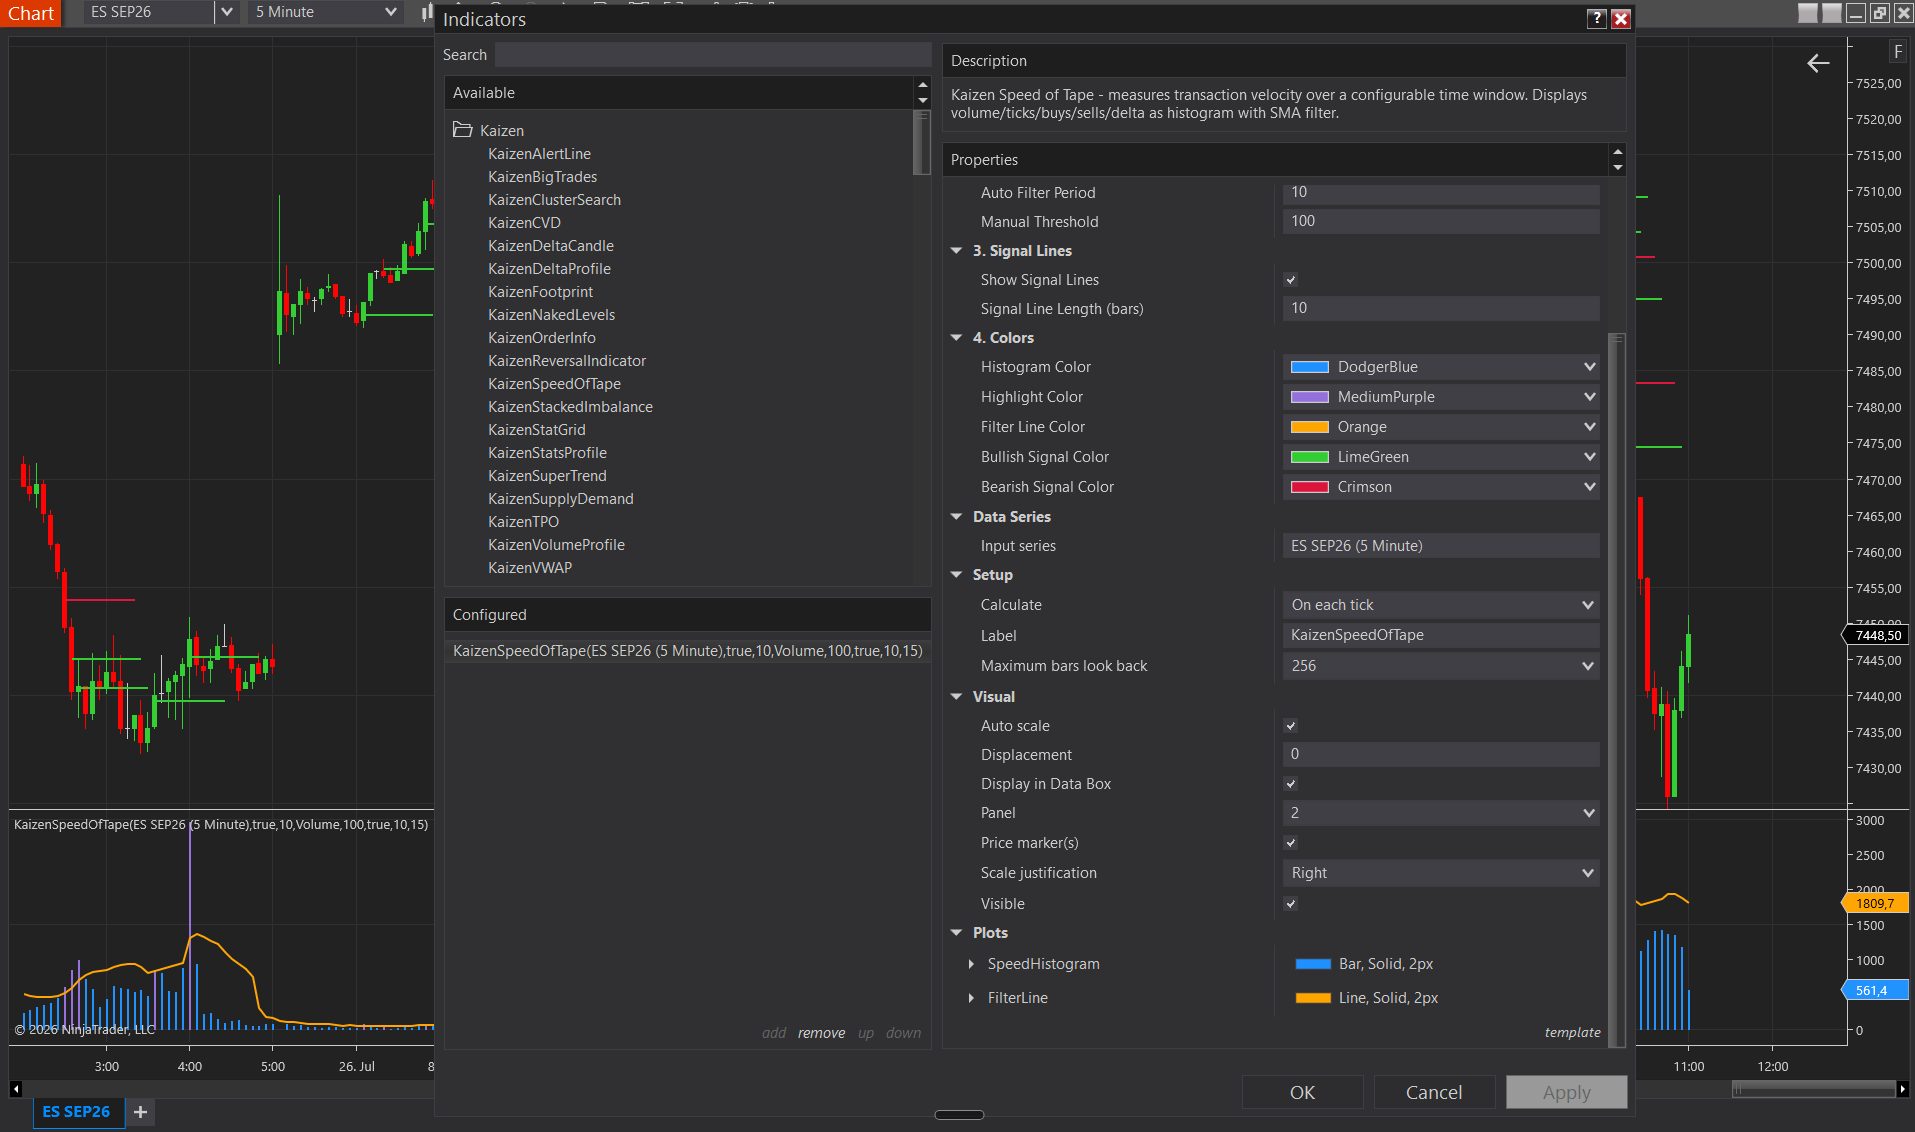Image resolution: width=1915 pixels, height=1132 pixels.
Task: Collapse the Plots section
Action: click(956, 933)
